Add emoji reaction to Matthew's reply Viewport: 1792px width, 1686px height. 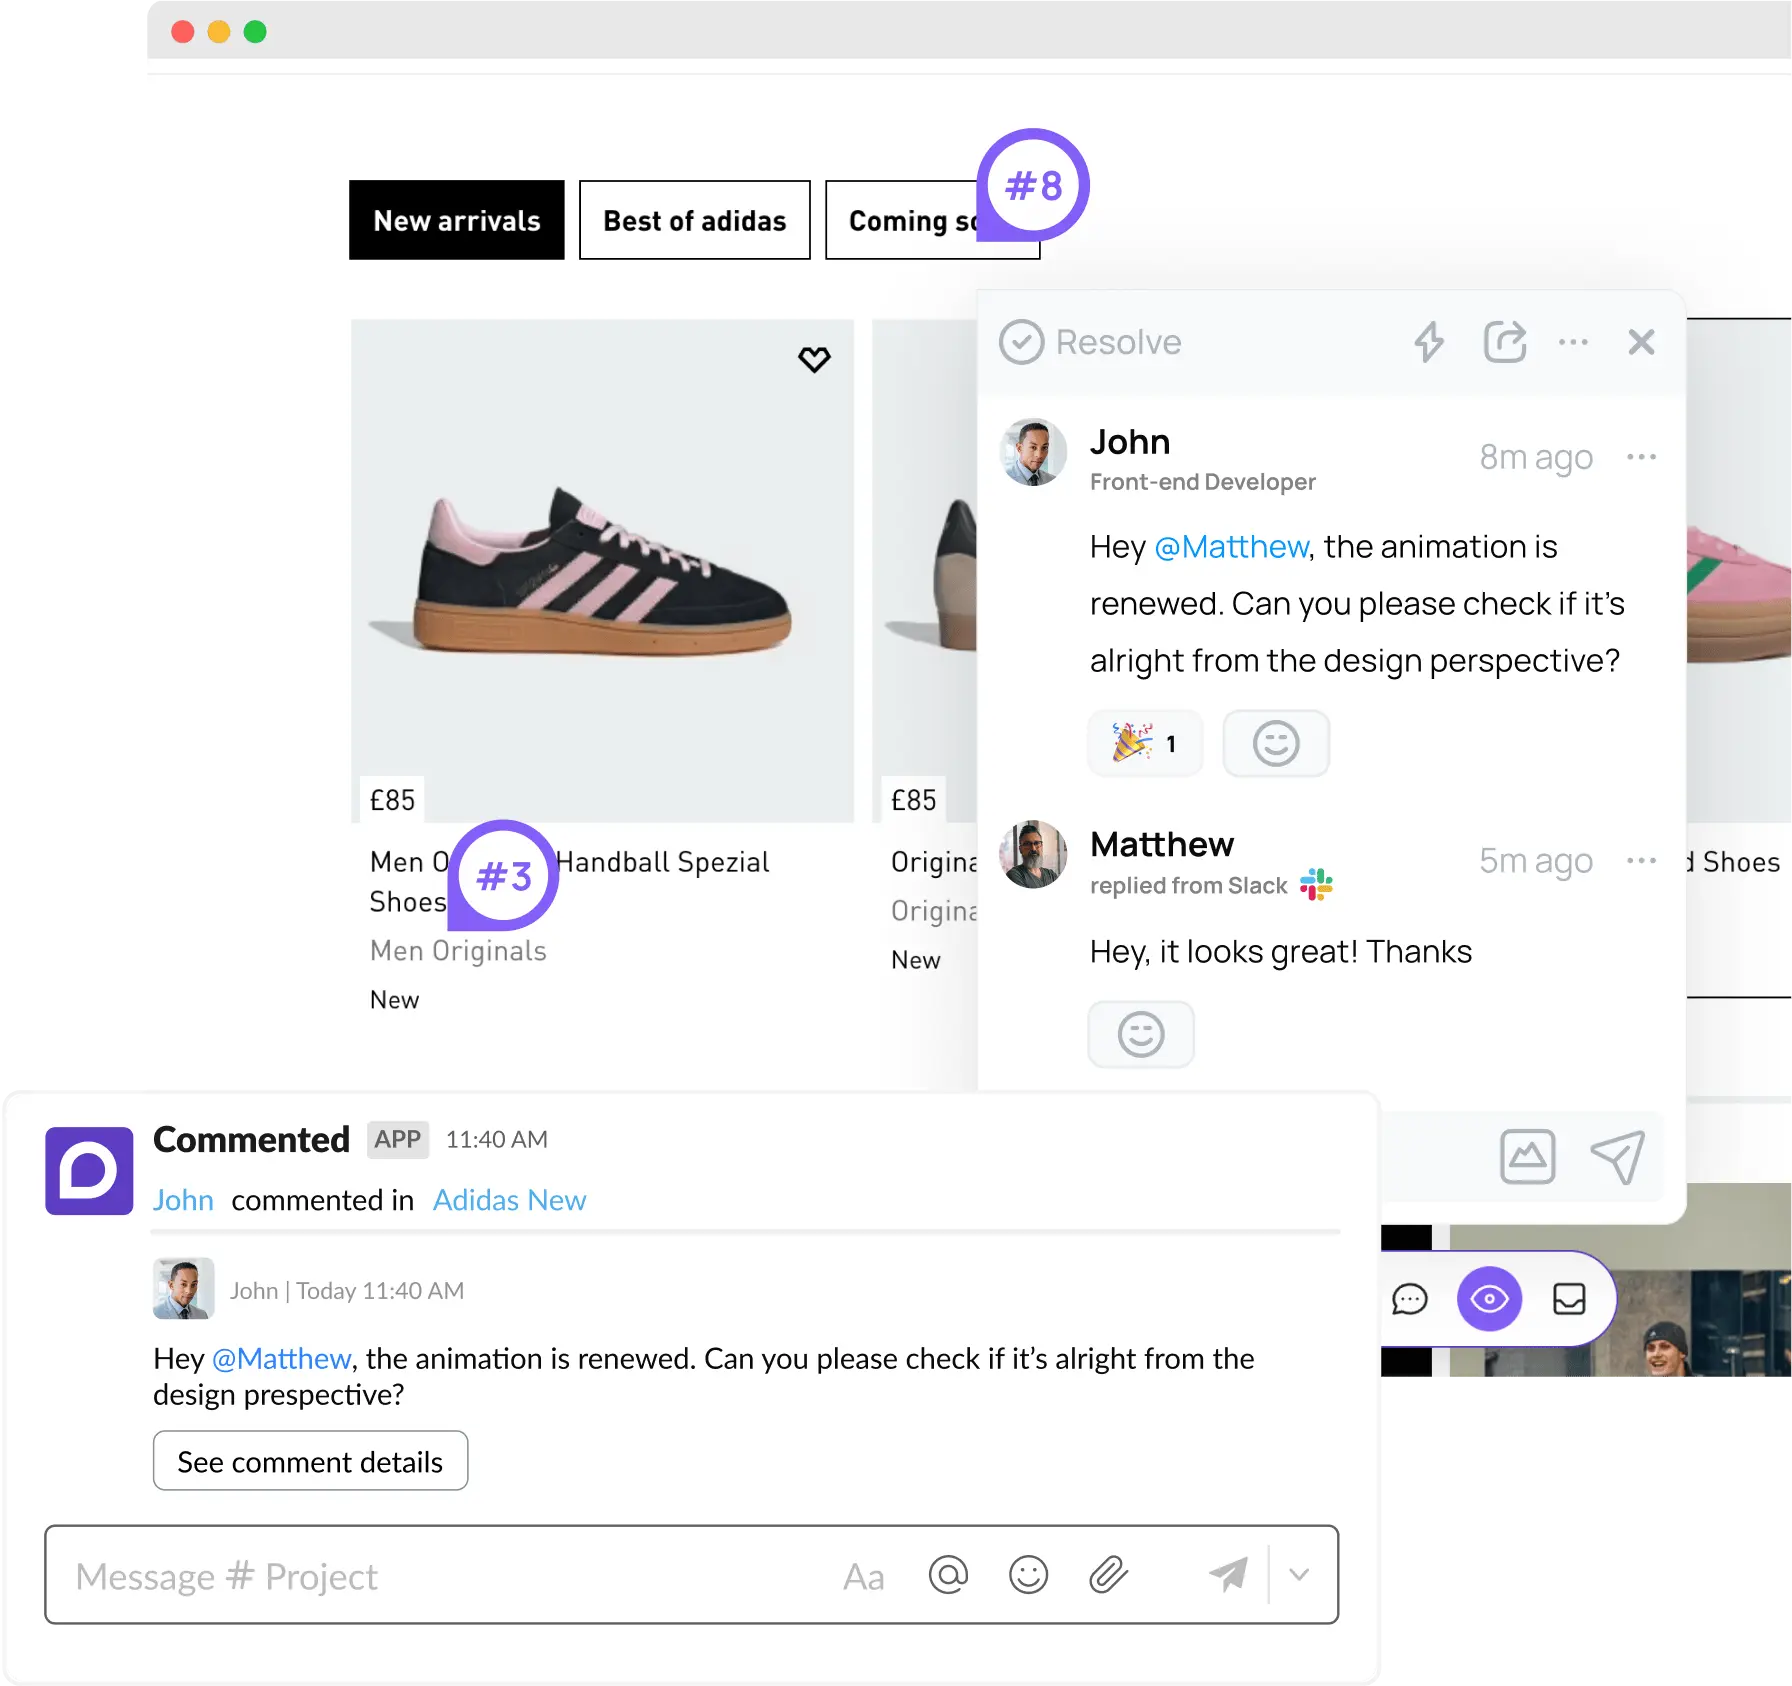pos(1141,1034)
